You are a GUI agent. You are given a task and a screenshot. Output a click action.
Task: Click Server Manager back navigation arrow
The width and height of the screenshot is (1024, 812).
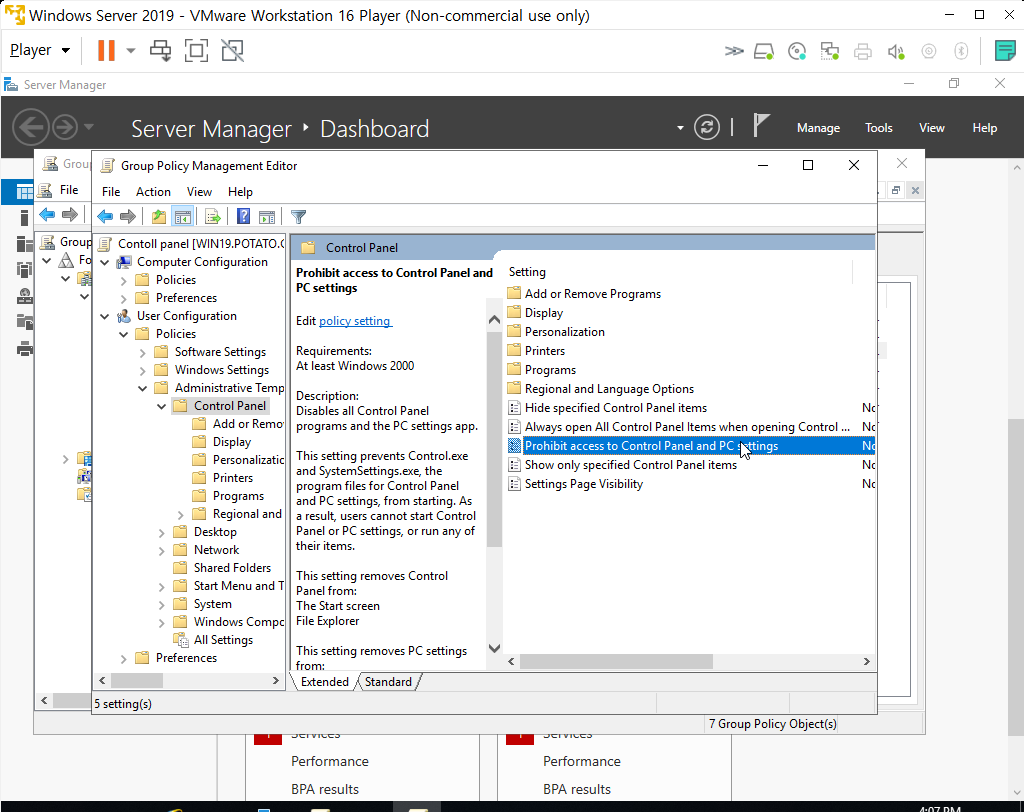click(31, 127)
